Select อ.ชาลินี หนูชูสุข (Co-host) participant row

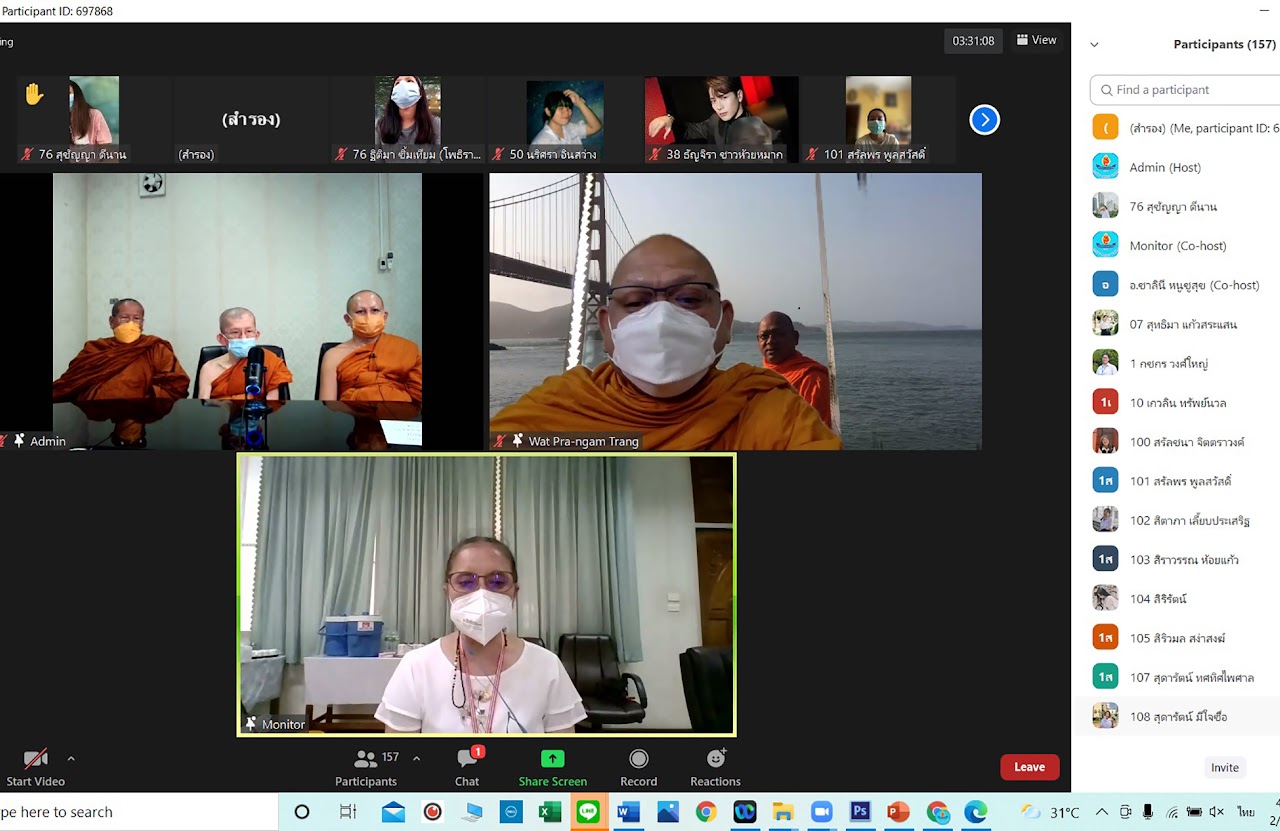pyautogui.click(x=1180, y=285)
